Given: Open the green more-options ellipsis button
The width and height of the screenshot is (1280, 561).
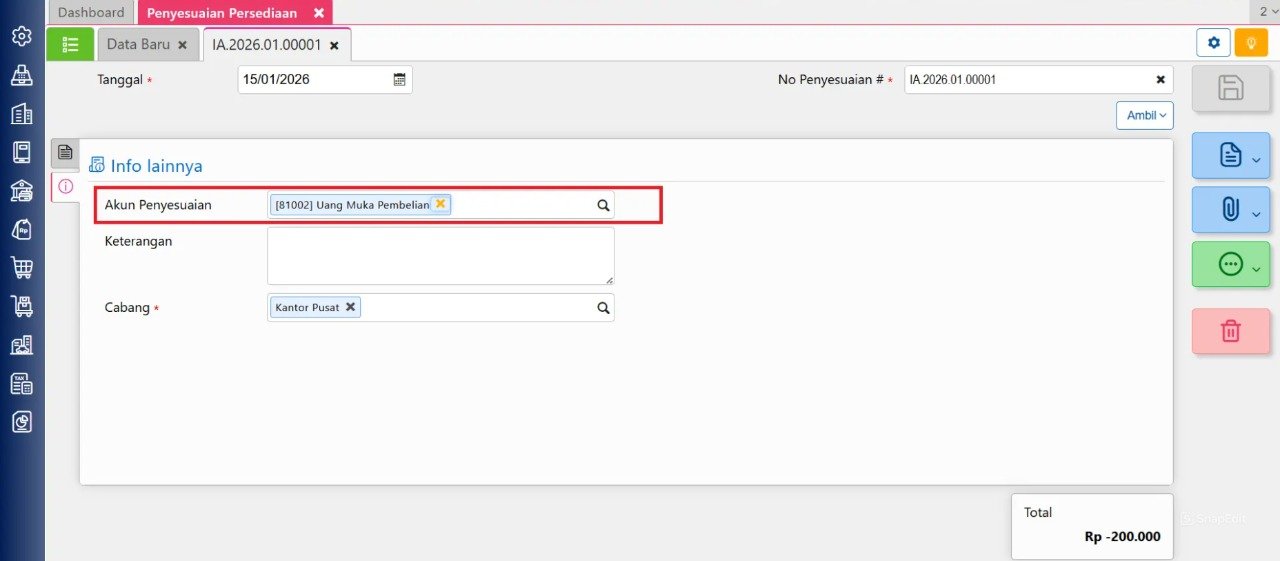Looking at the screenshot, I should tap(1231, 264).
